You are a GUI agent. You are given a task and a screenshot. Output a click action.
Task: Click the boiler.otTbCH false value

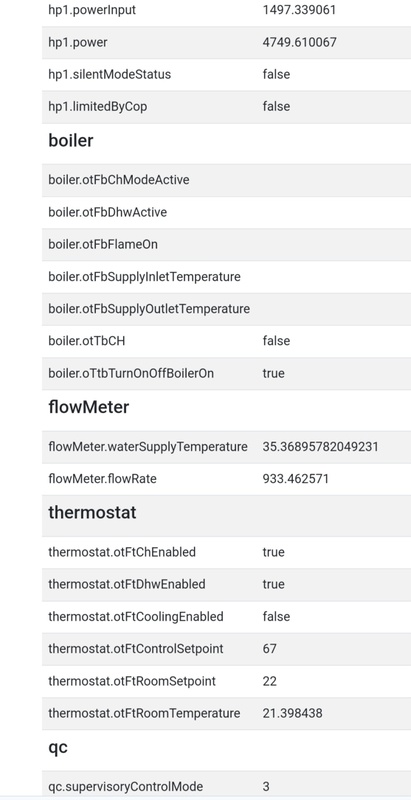point(276,341)
